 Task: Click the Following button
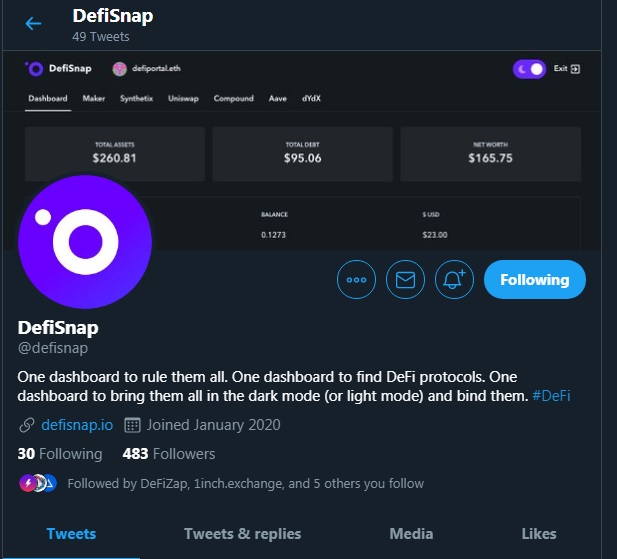click(x=534, y=280)
